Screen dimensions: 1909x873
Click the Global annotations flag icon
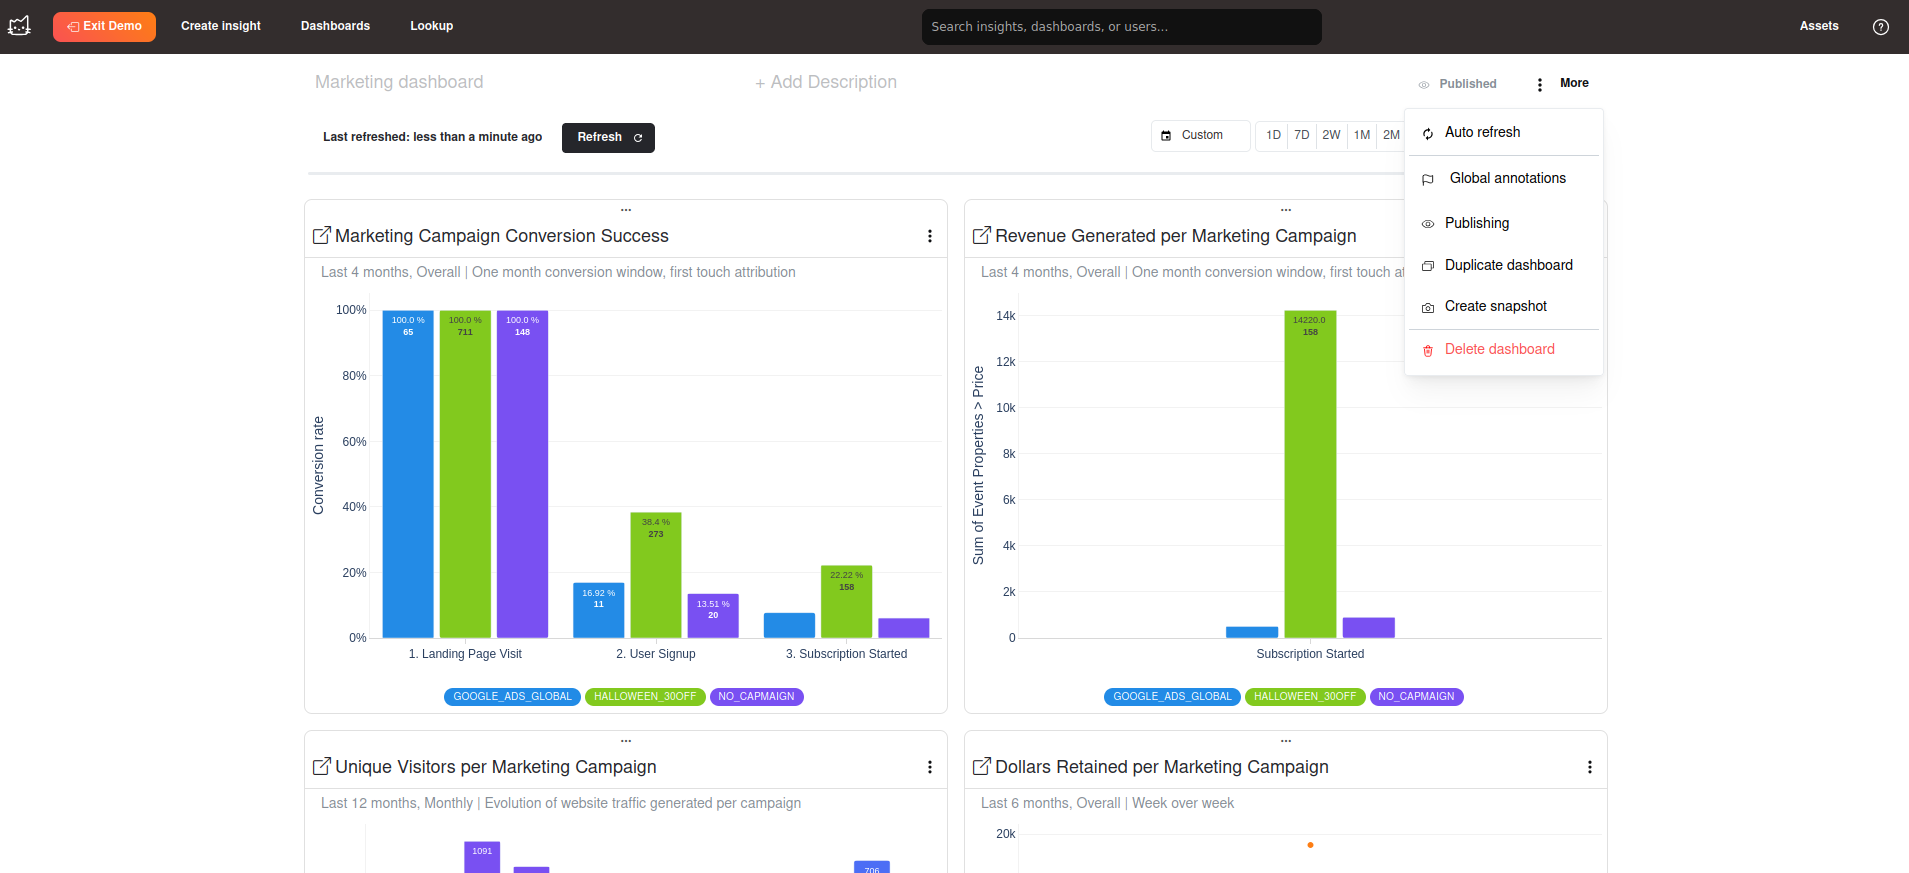(1427, 179)
